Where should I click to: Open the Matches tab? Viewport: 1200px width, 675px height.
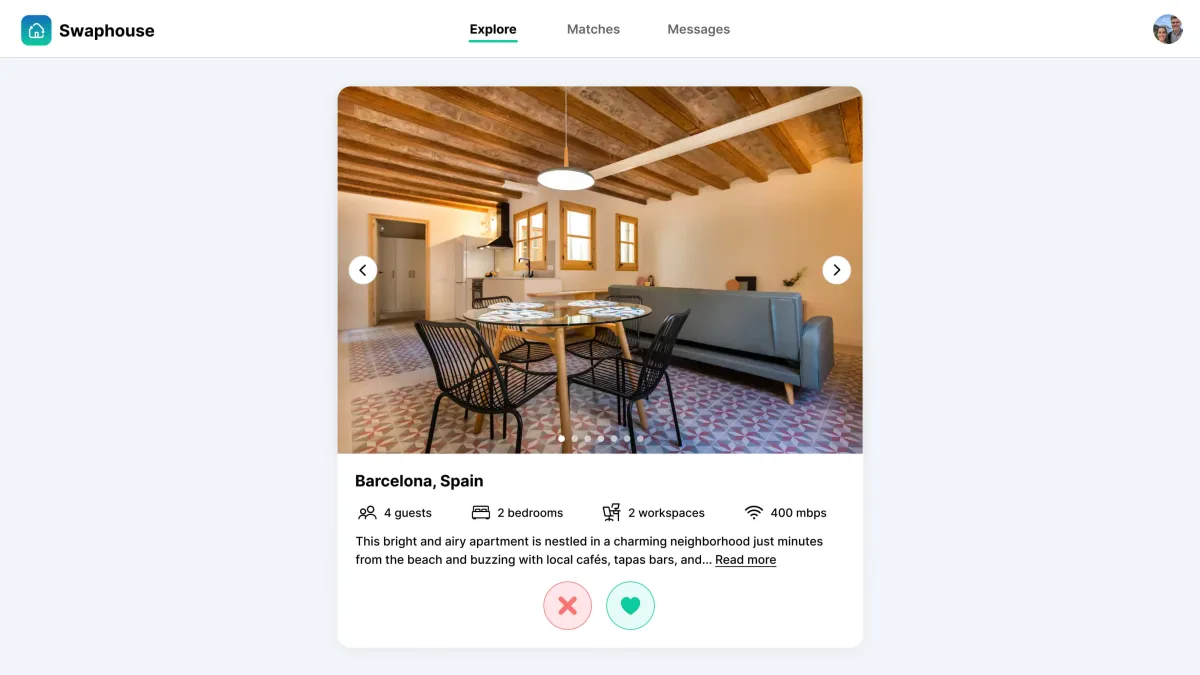click(x=593, y=29)
